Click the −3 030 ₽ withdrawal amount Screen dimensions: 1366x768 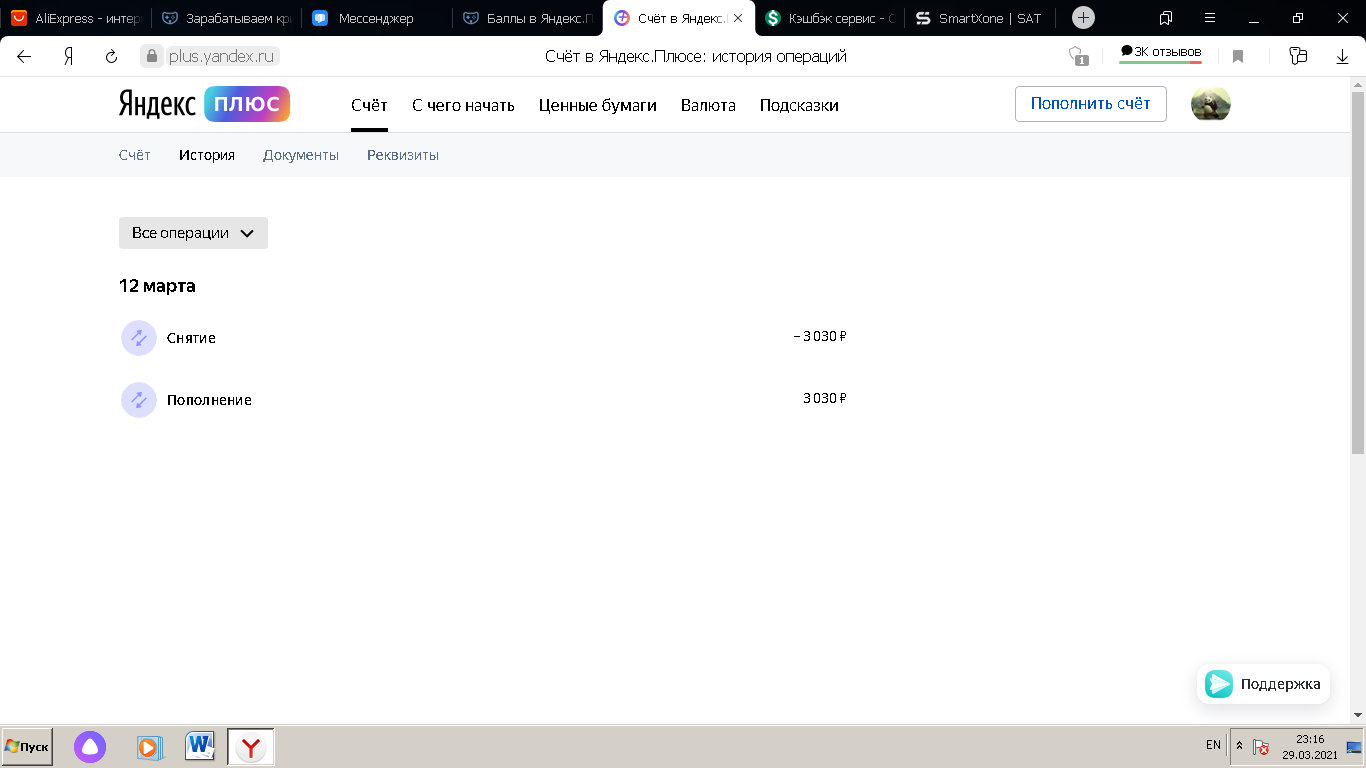(820, 336)
